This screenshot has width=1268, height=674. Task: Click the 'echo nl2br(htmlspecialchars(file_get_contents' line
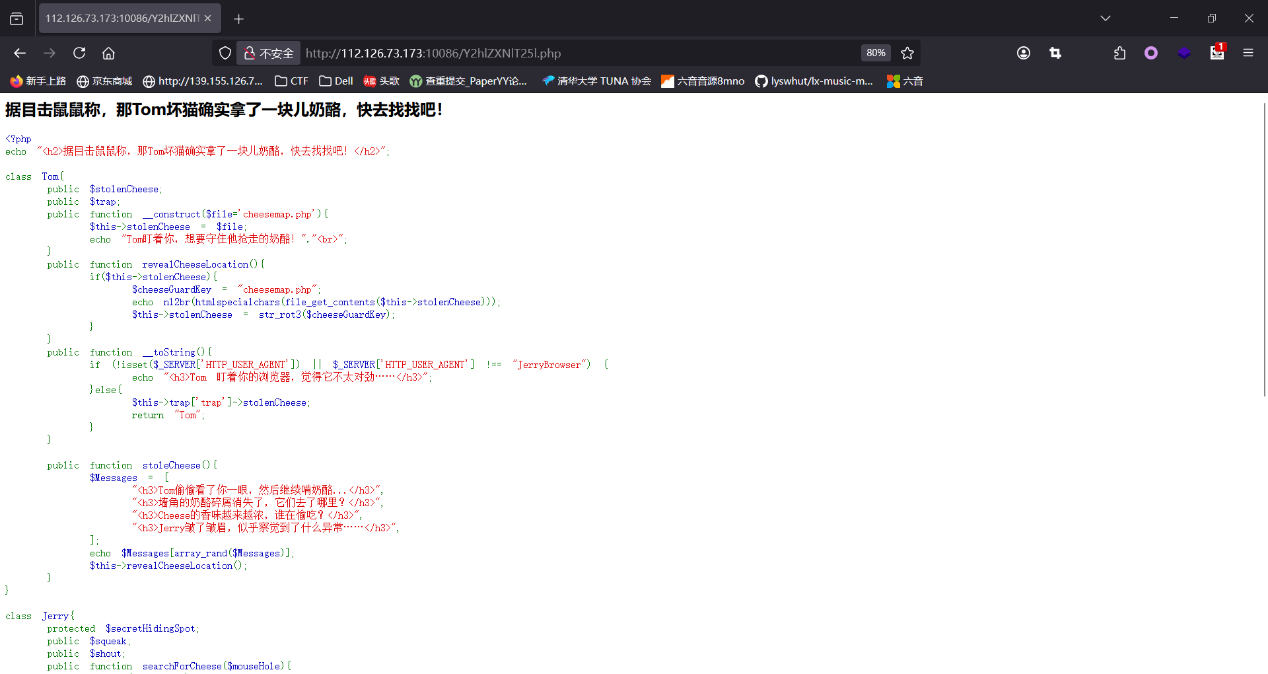[316, 302]
